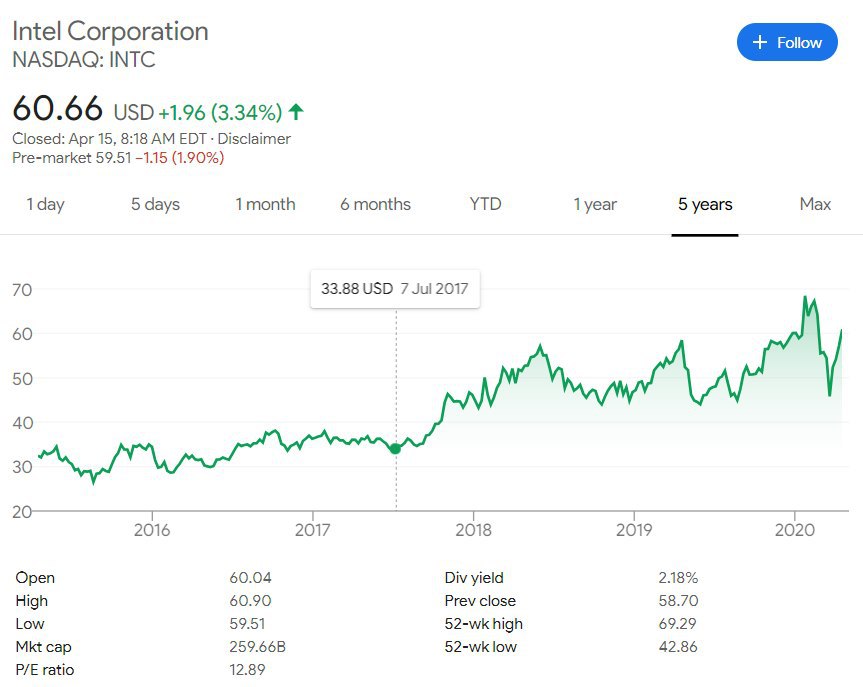Select the 6 months range tab
The width and height of the screenshot is (863, 687).
pos(375,204)
